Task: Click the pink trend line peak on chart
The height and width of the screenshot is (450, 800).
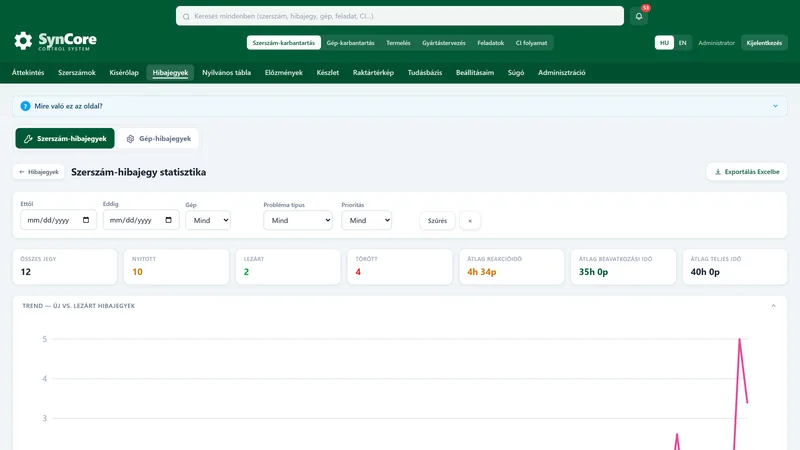Action: tap(739, 340)
